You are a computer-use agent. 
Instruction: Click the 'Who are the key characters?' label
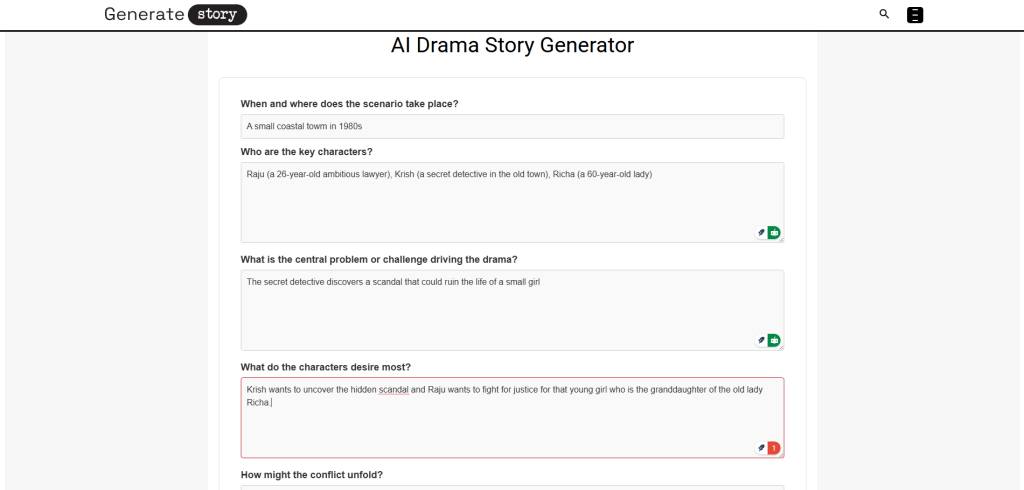306,151
